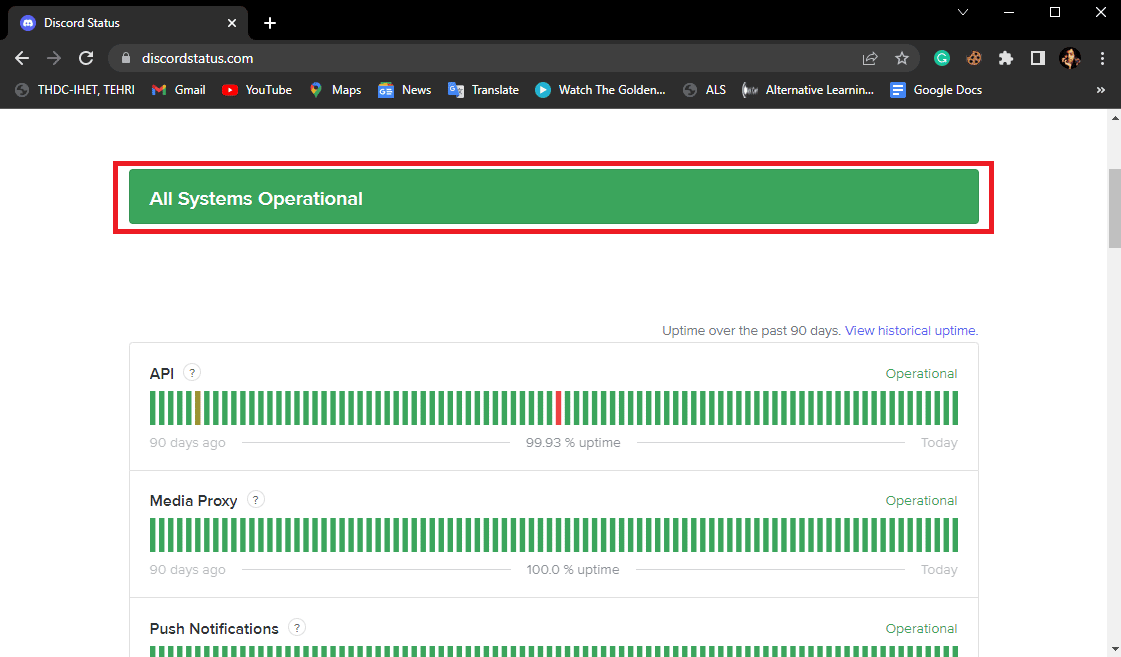Viewport: 1121px width, 657px height.
Task: Open the THDC-IHET, TEHRI bookmark
Action: click(x=75, y=90)
